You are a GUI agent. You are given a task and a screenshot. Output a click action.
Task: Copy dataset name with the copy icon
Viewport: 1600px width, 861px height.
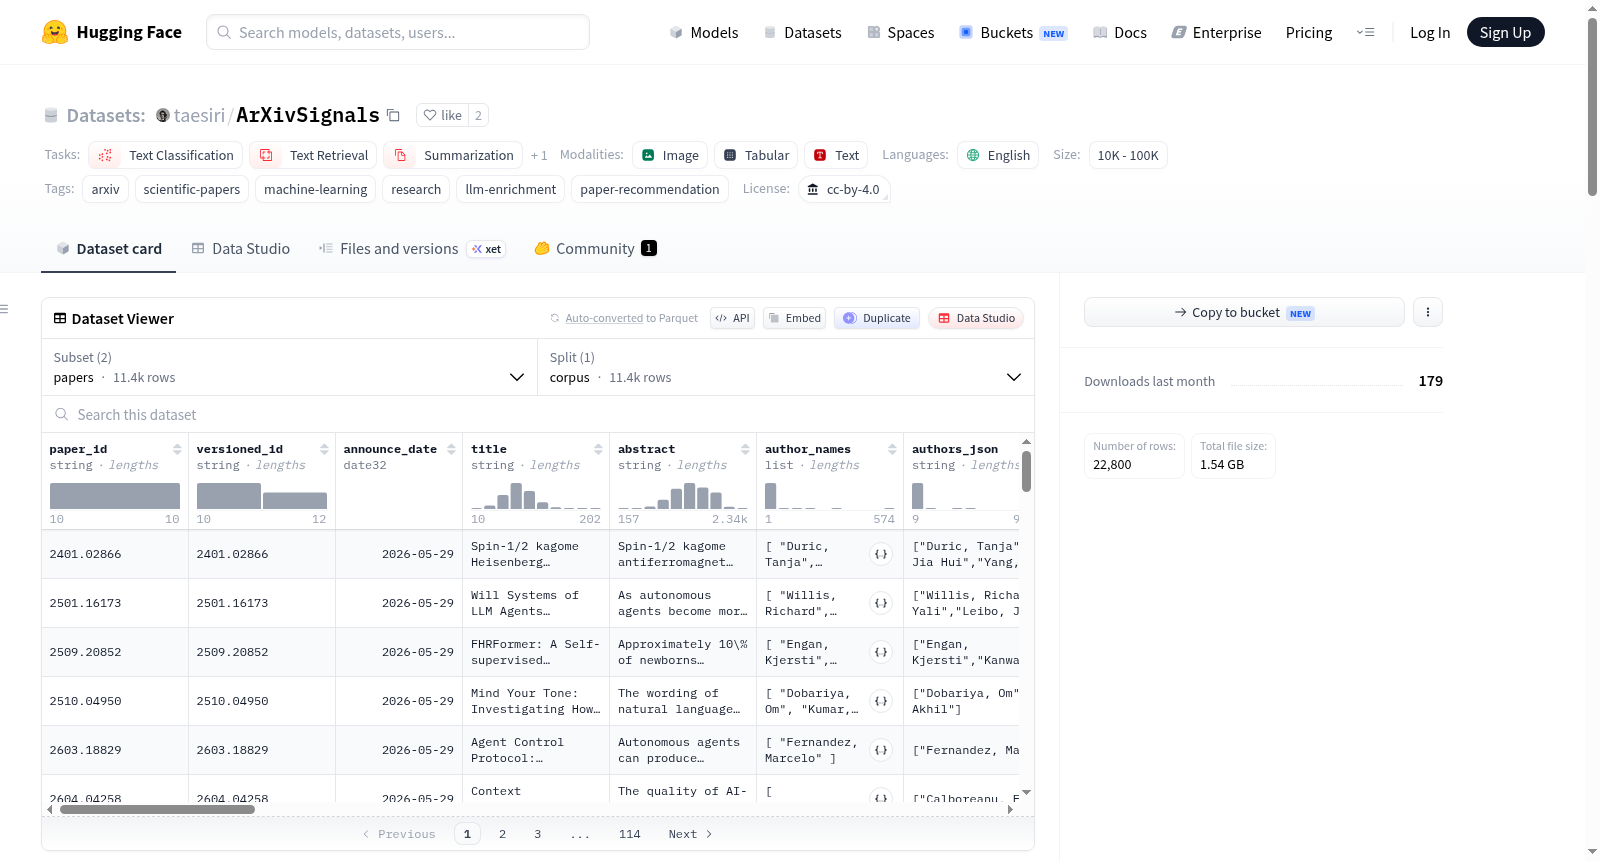pyautogui.click(x=394, y=115)
